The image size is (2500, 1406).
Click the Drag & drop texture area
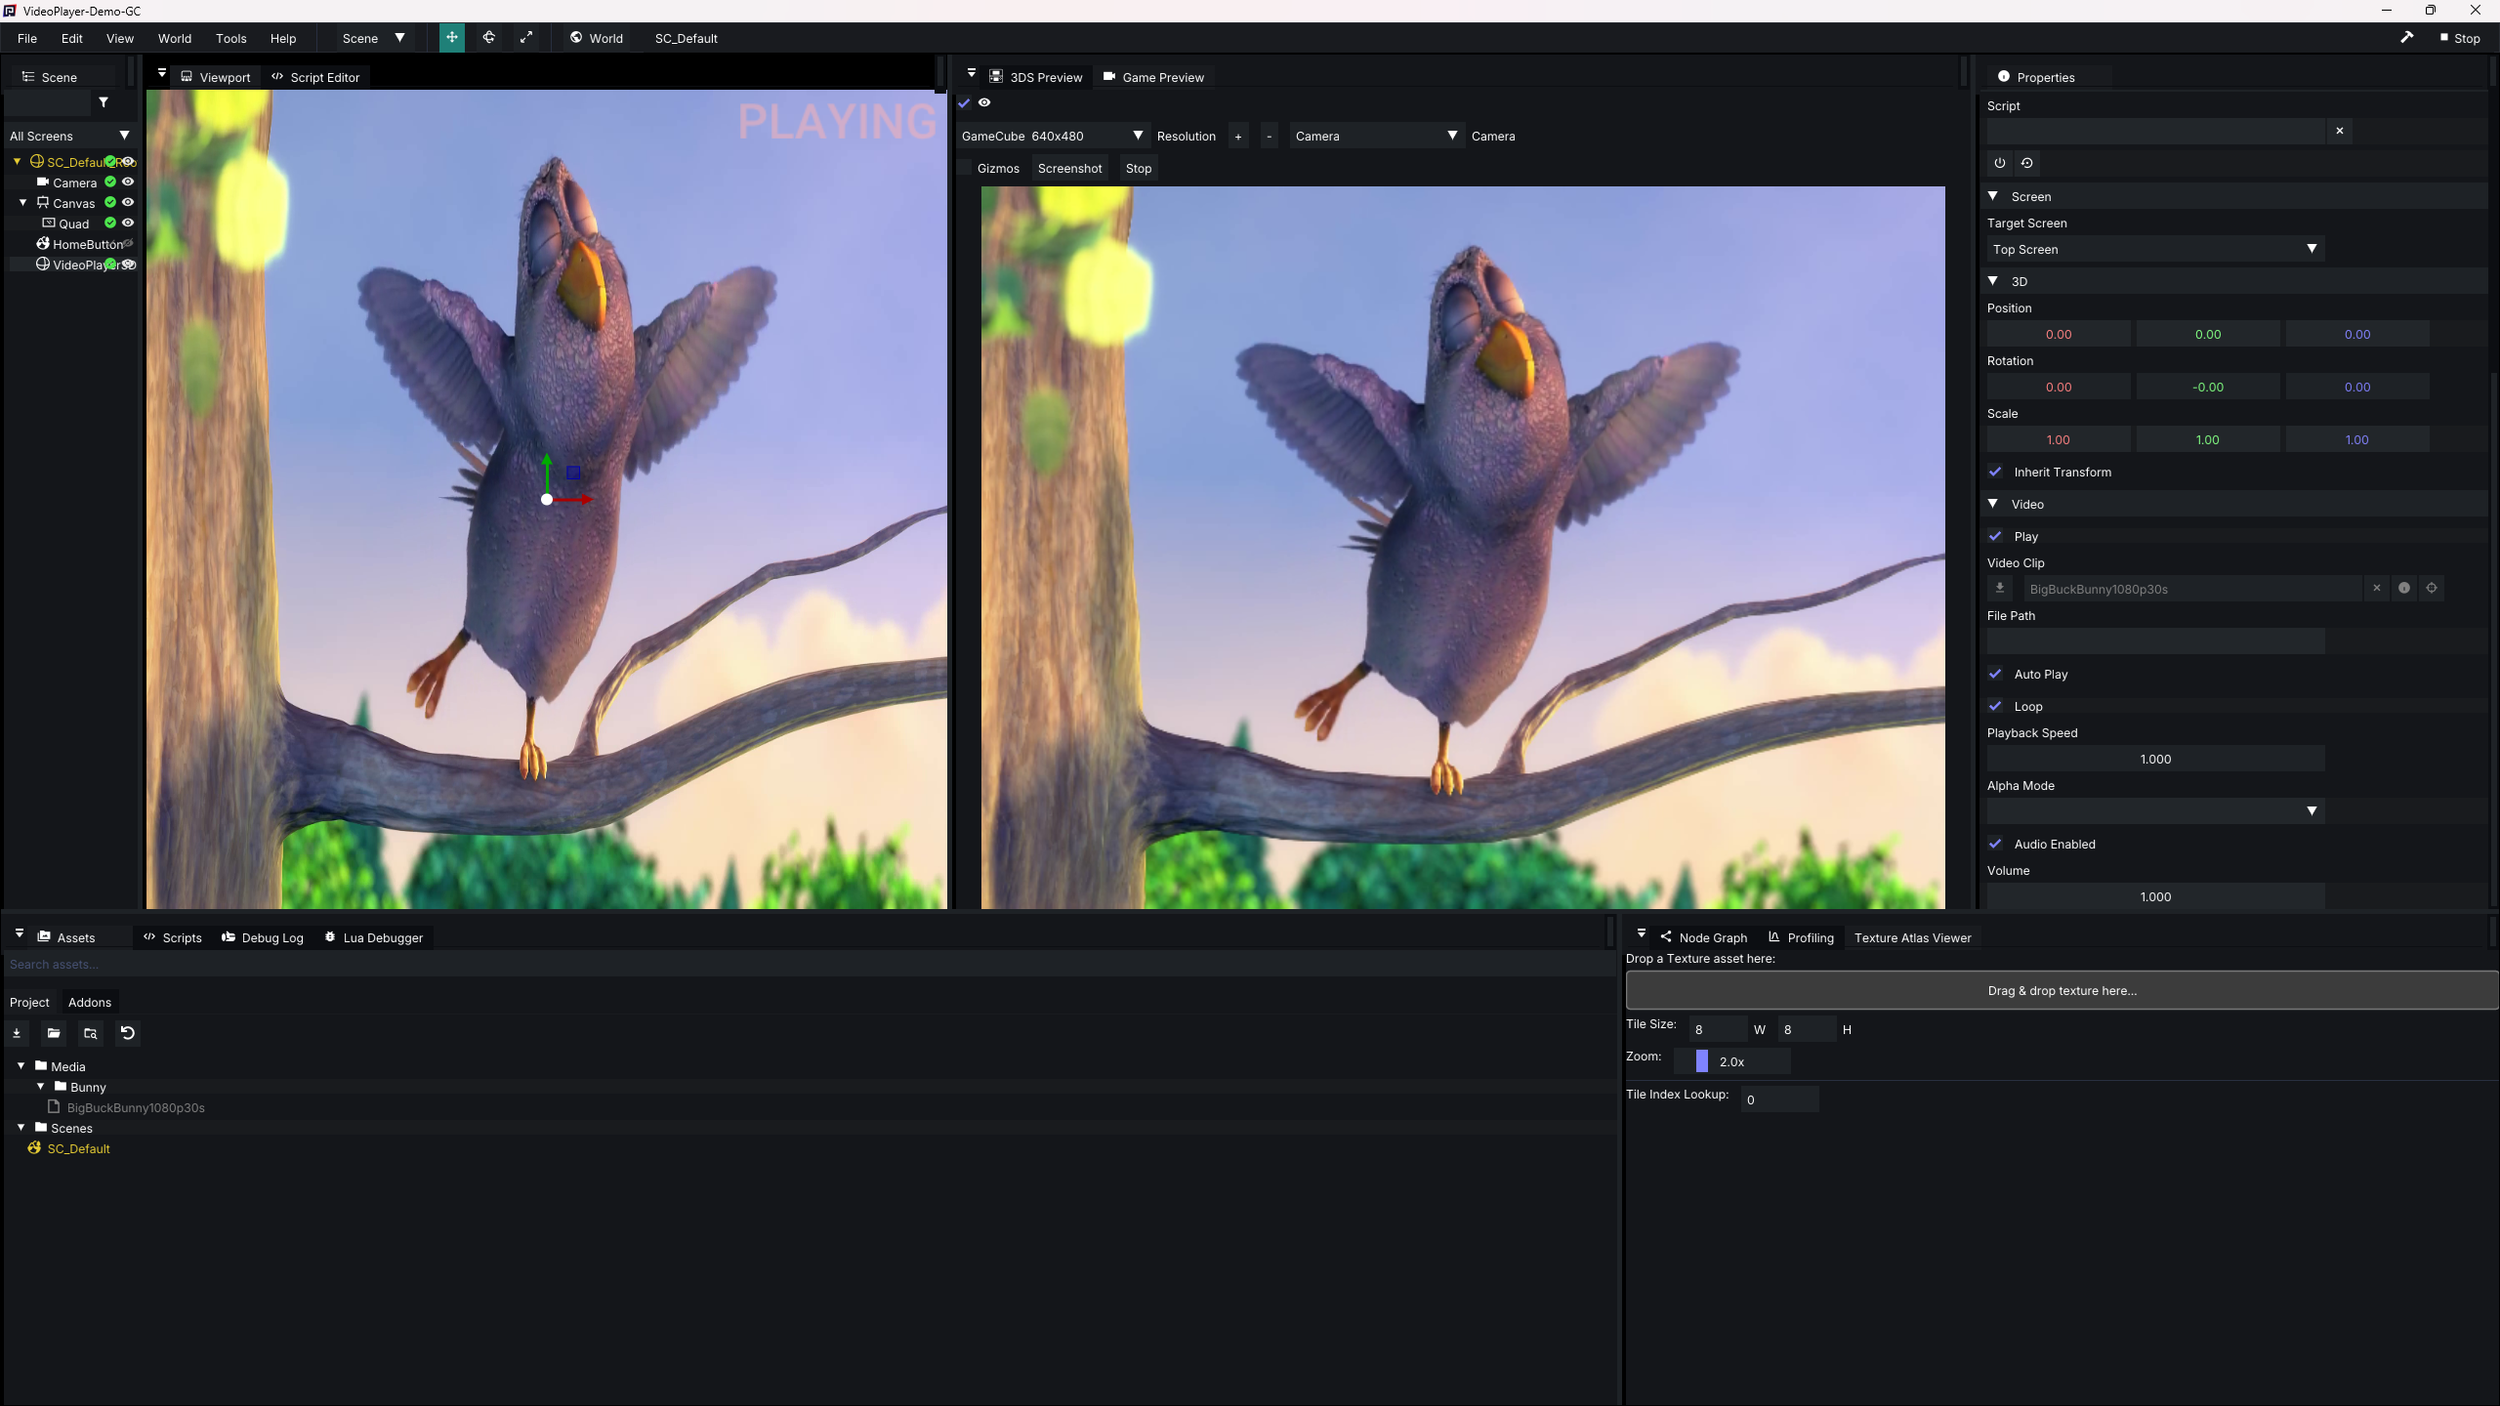(x=2062, y=990)
